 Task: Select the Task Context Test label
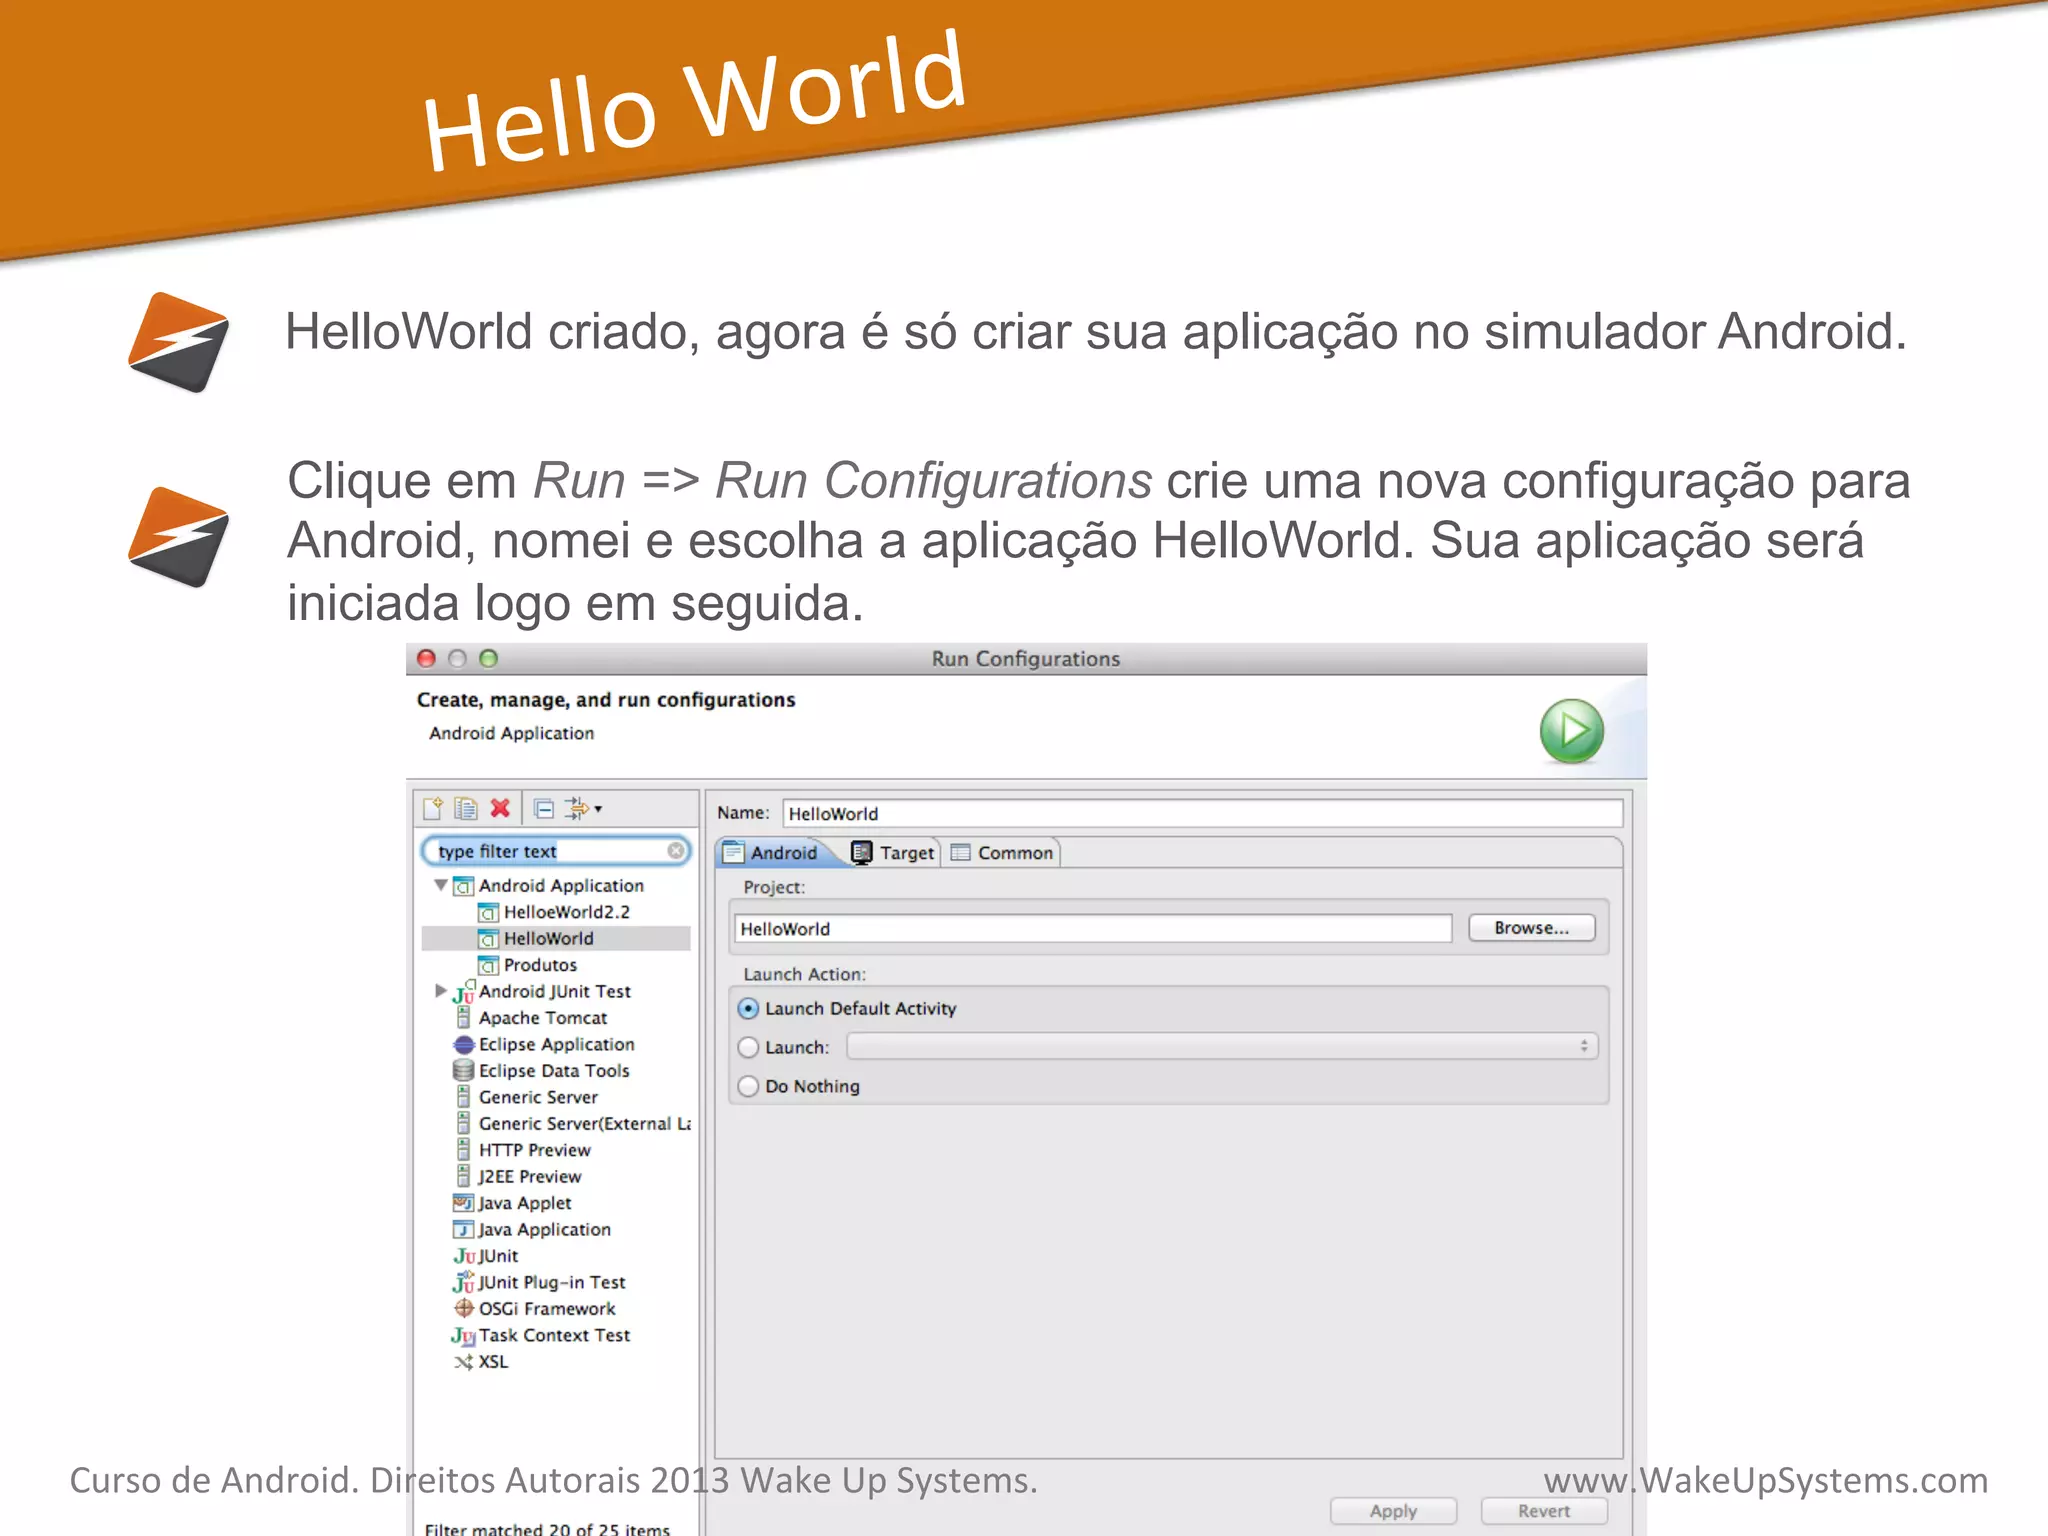pos(554,1335)
